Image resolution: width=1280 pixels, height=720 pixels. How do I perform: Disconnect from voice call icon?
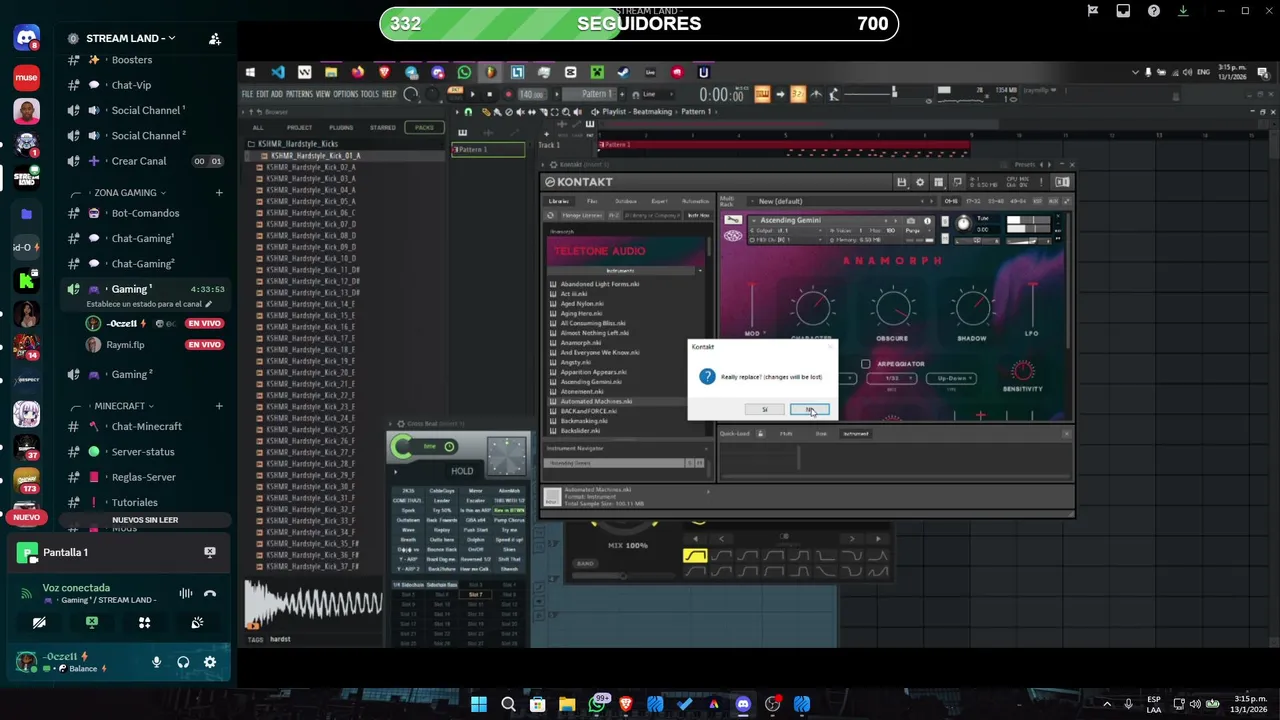[x=210, y=593]
